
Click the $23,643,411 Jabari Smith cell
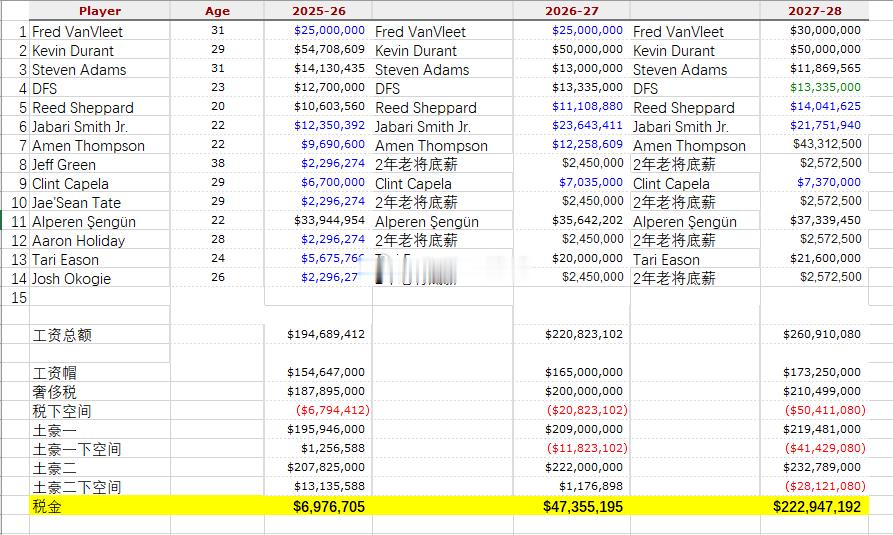587,125
